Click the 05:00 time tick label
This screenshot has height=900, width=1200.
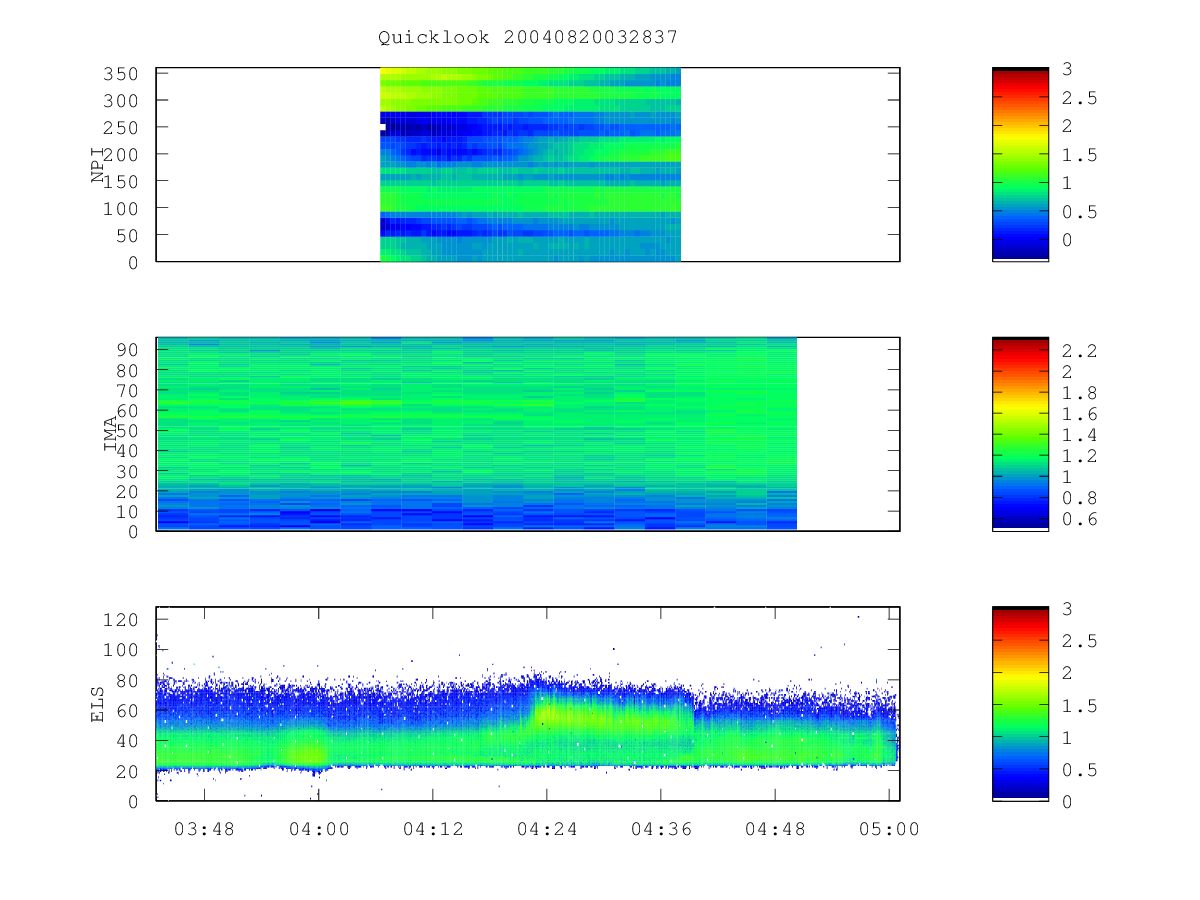tap(890, 829)
